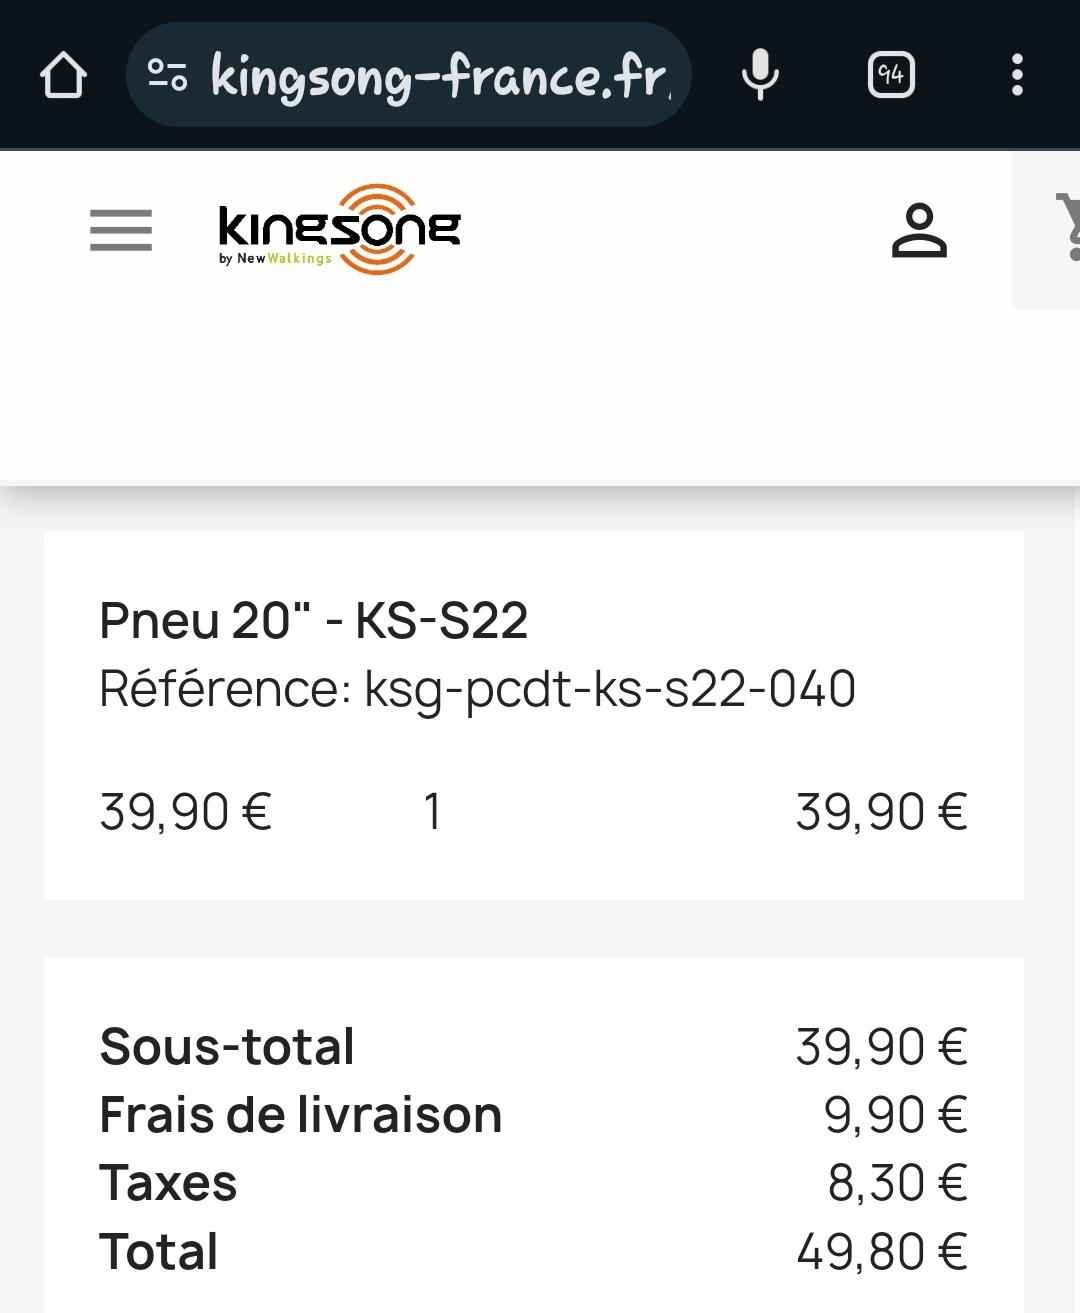Open the shopping cart icon
1080x1313 pixels.
(1066, 227)
